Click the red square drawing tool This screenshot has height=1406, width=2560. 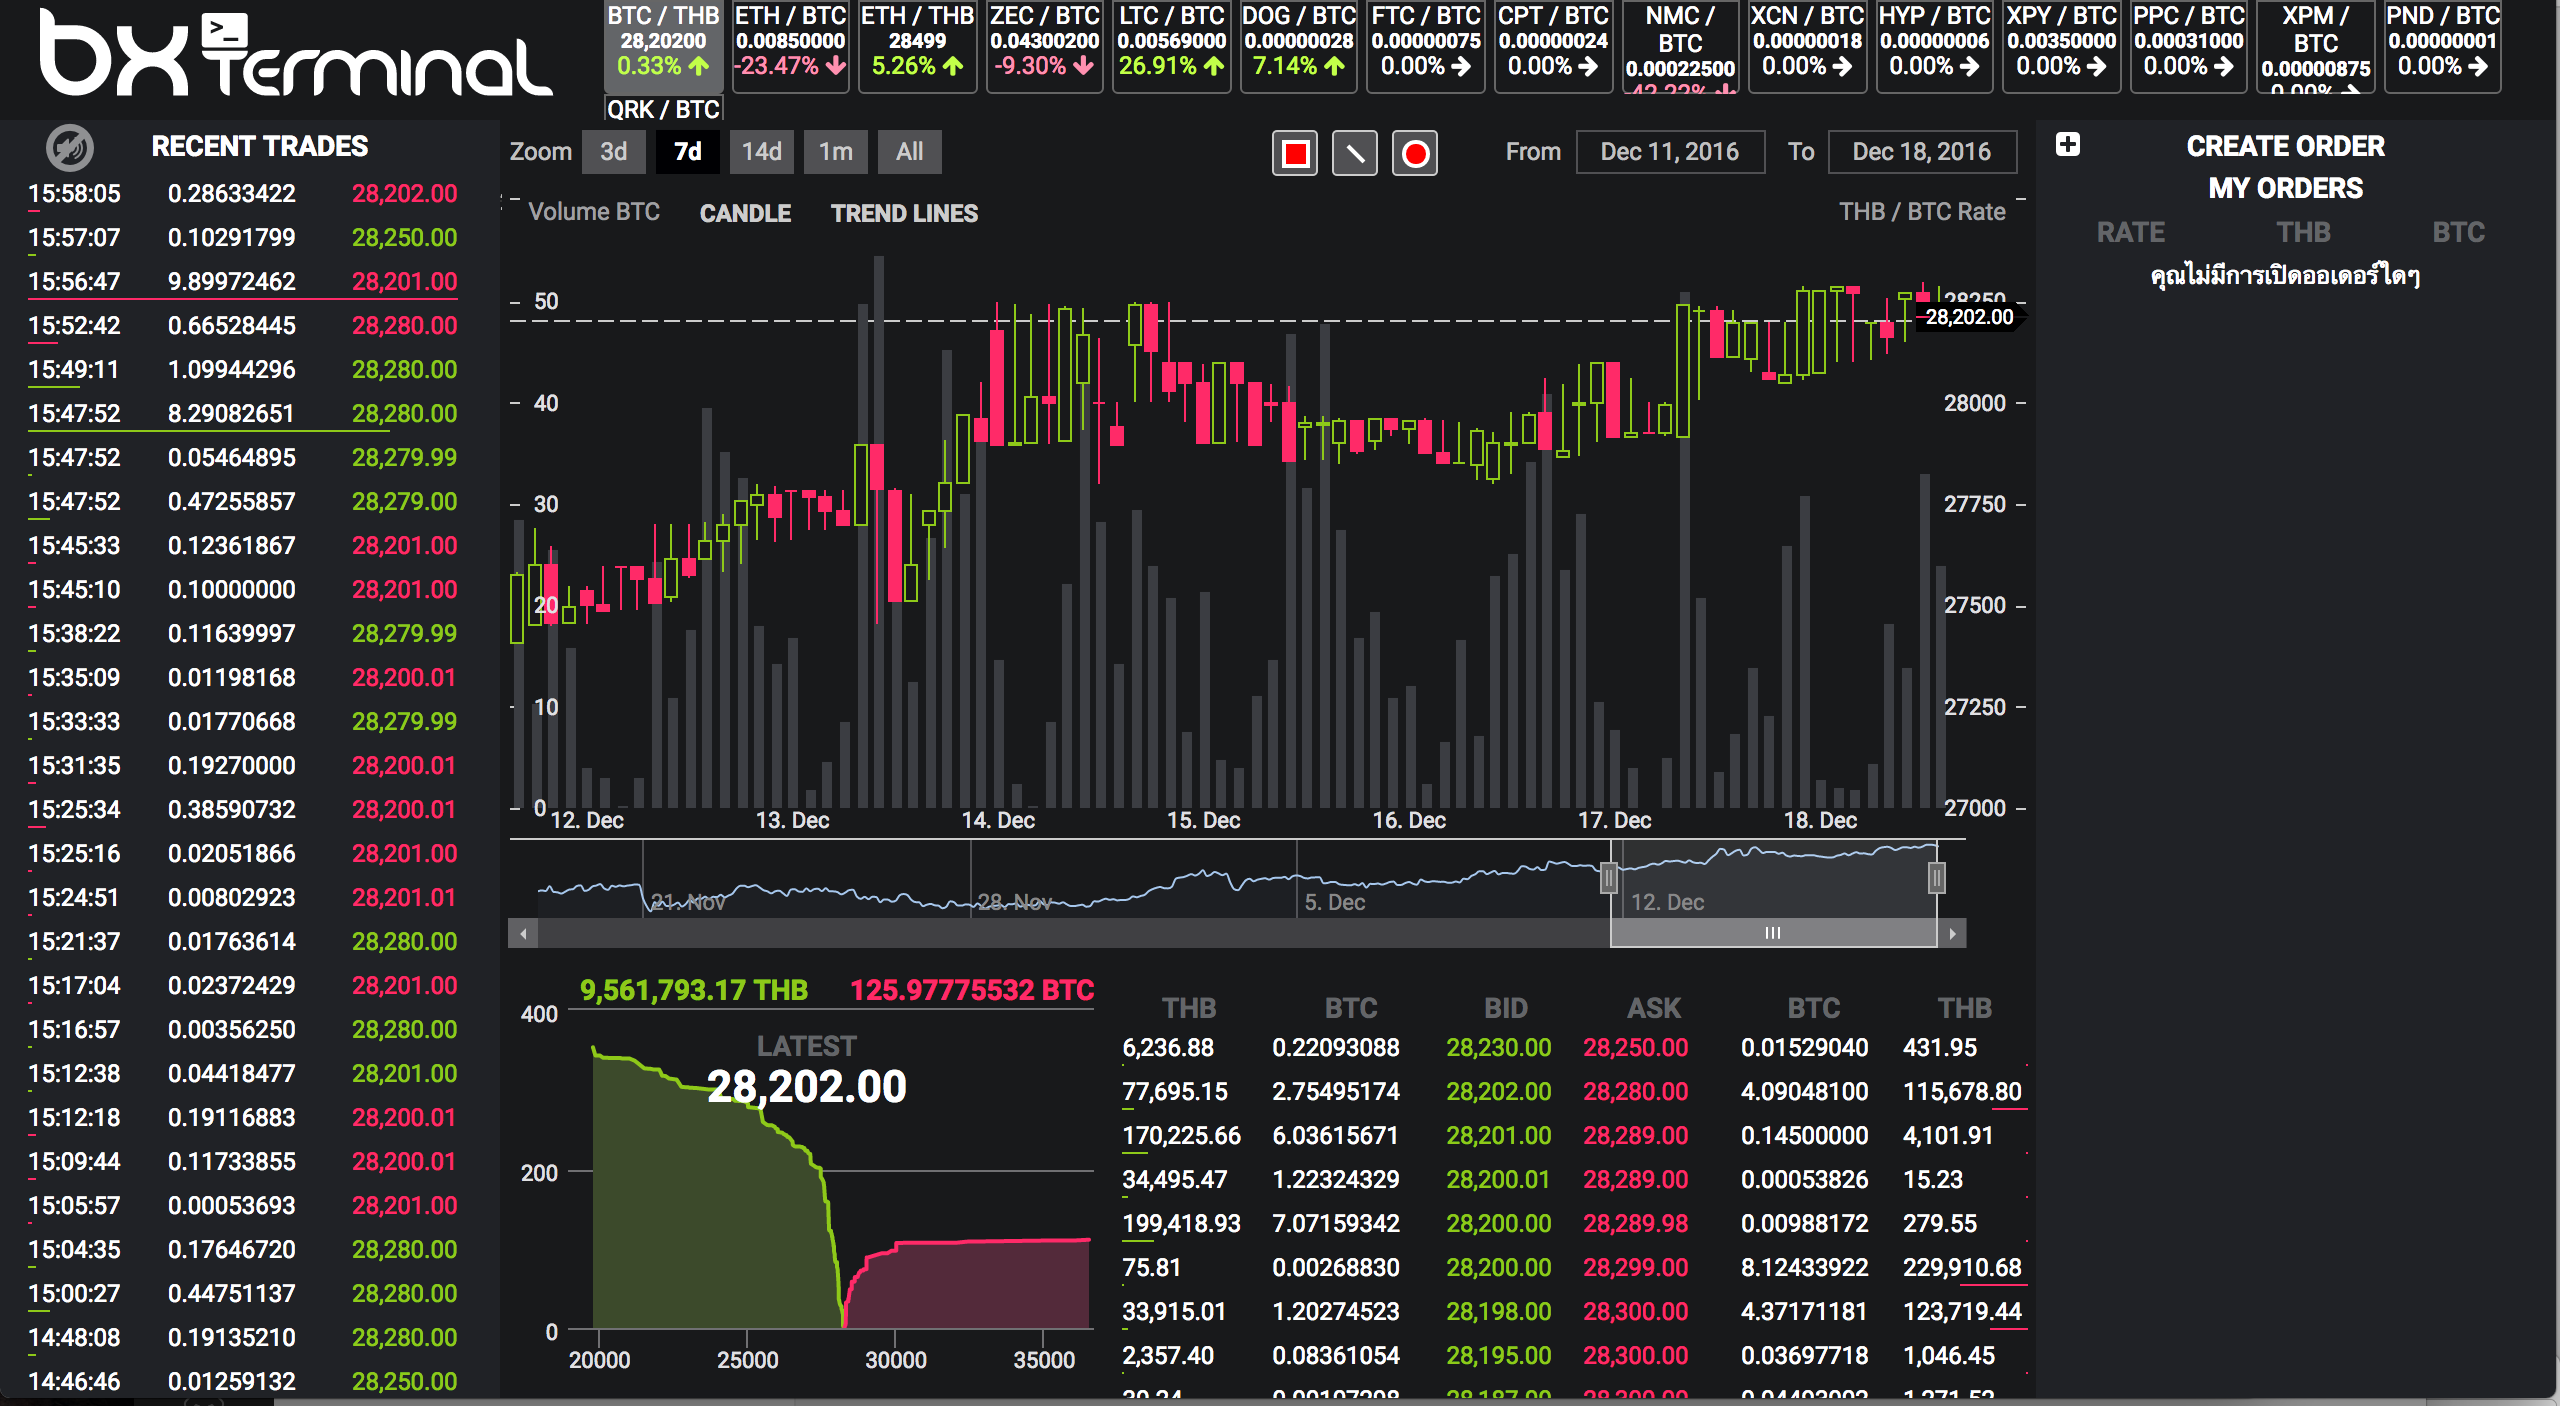[x=1295, y=153]
